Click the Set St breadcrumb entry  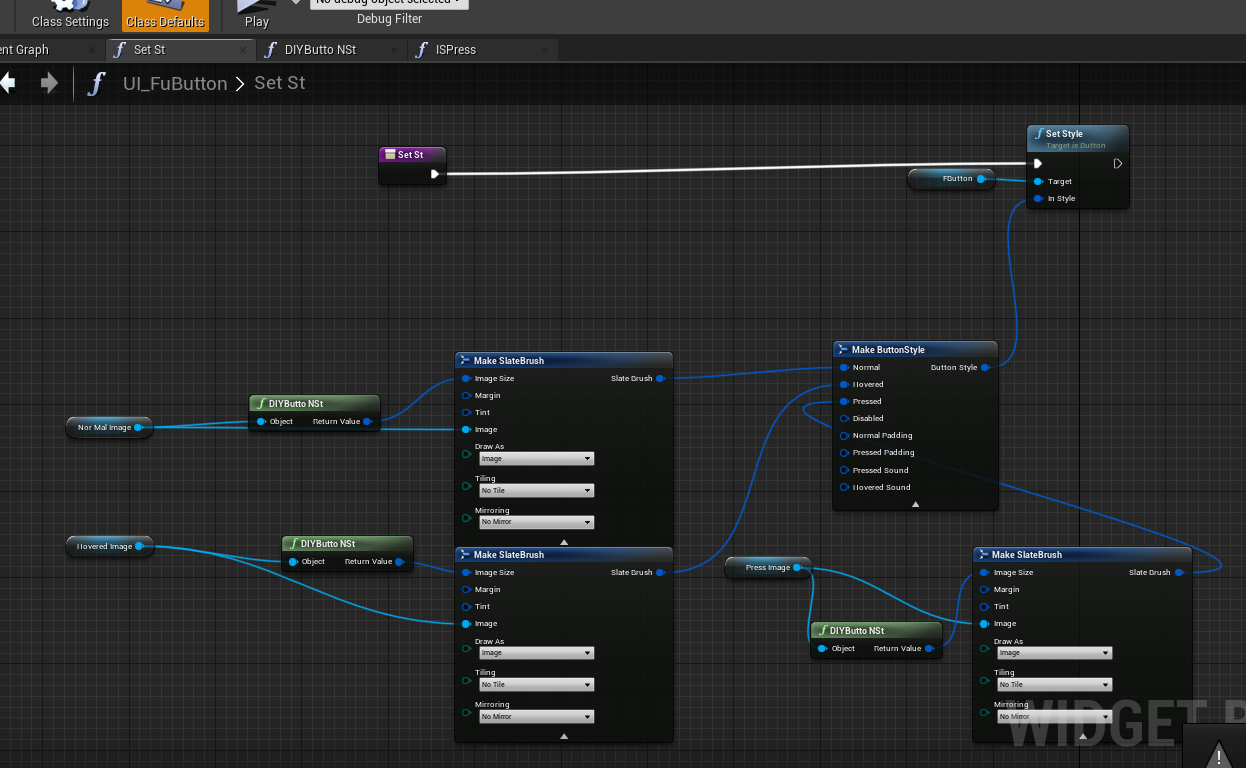(279, 83)
